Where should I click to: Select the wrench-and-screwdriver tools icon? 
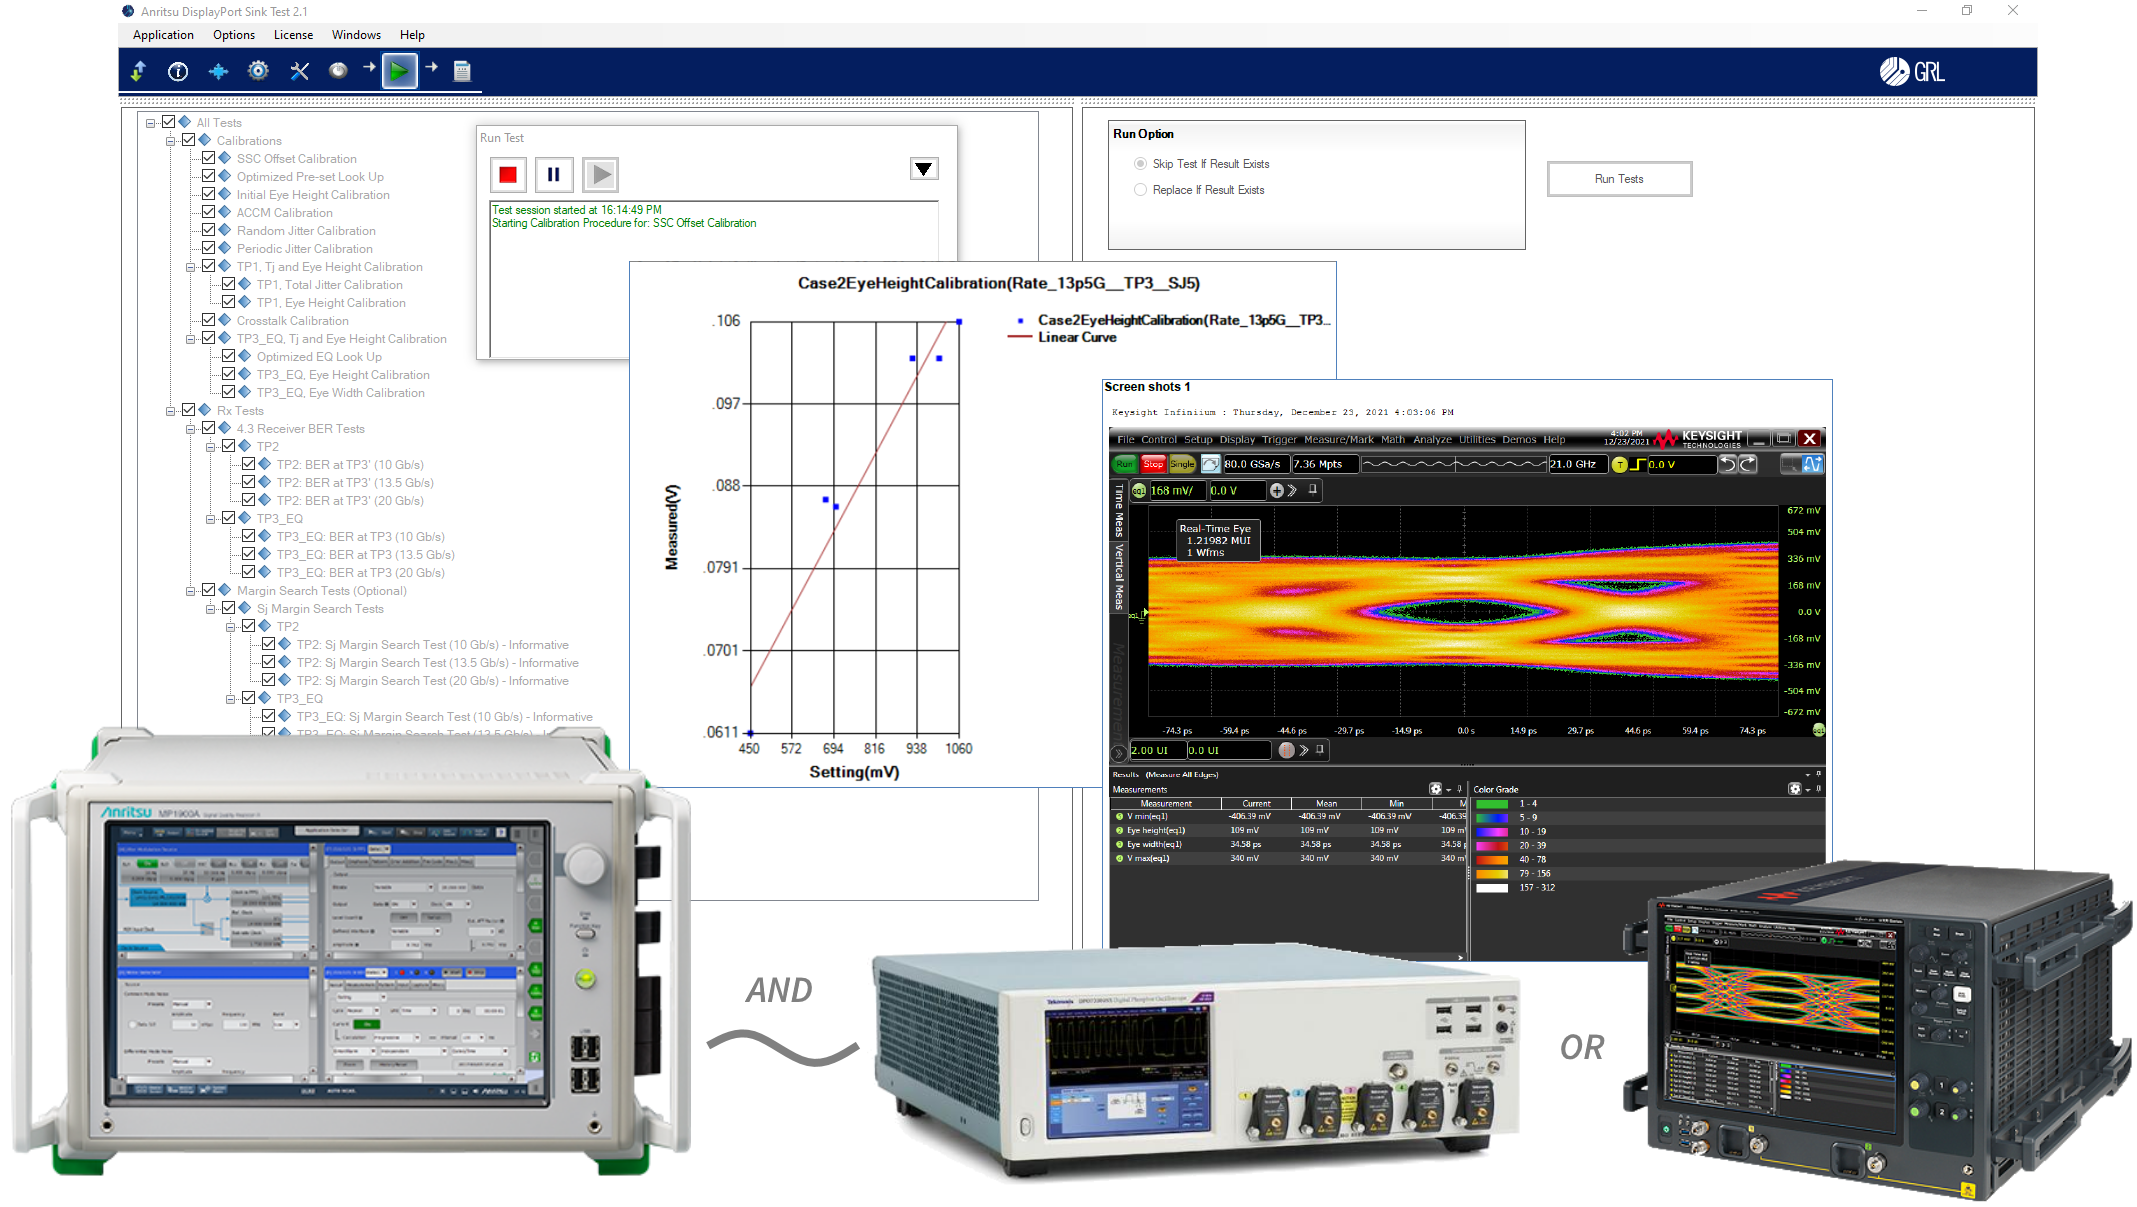pos(300,71)
